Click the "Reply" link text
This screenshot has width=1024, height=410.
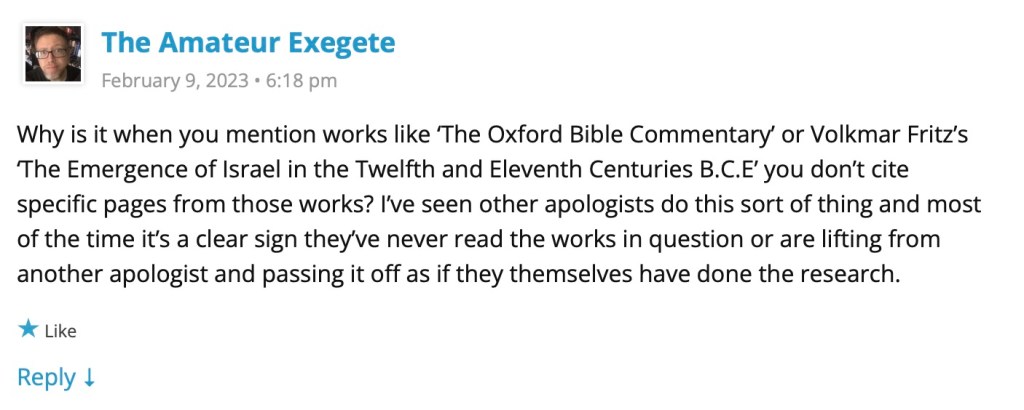click(x=46, y=378)
